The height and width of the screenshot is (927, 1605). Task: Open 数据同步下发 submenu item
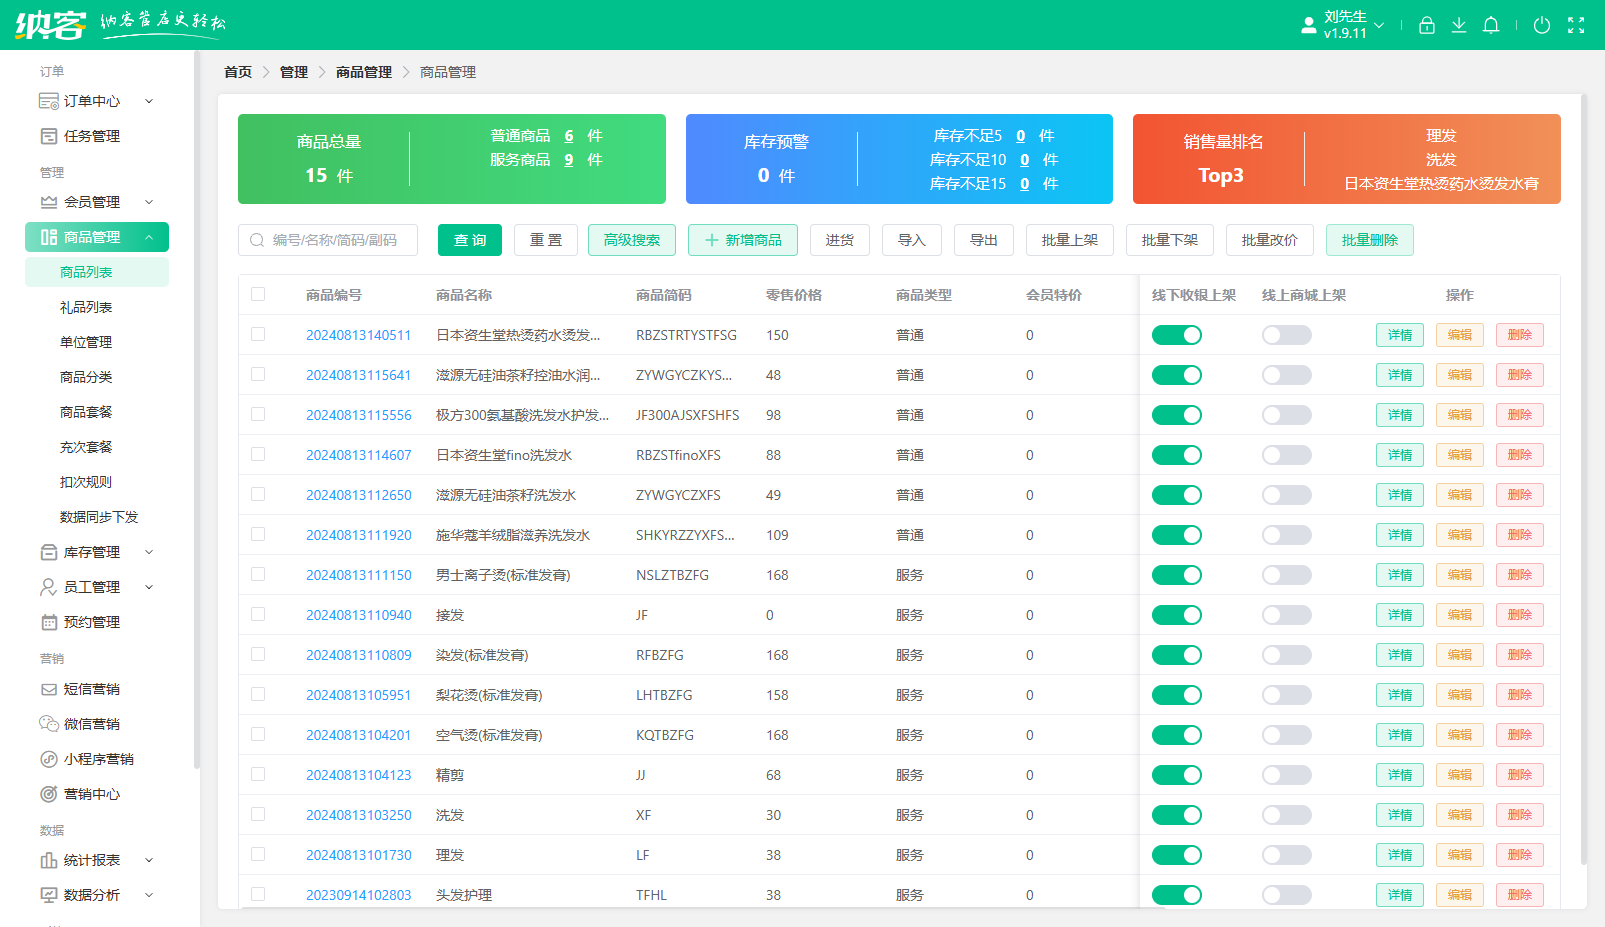pos(97,517)
